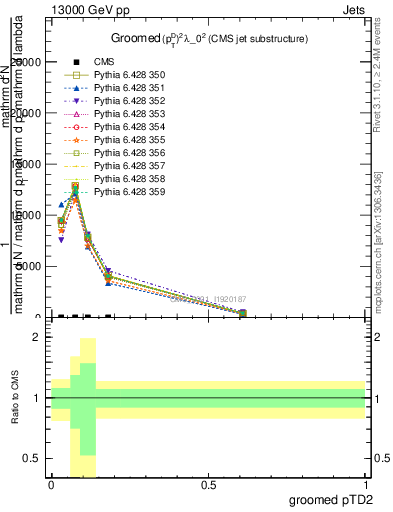Click the Pythia 6.428 357 yellow dashed marker
This screenshot has width=393, height=512.
point(76,166)
